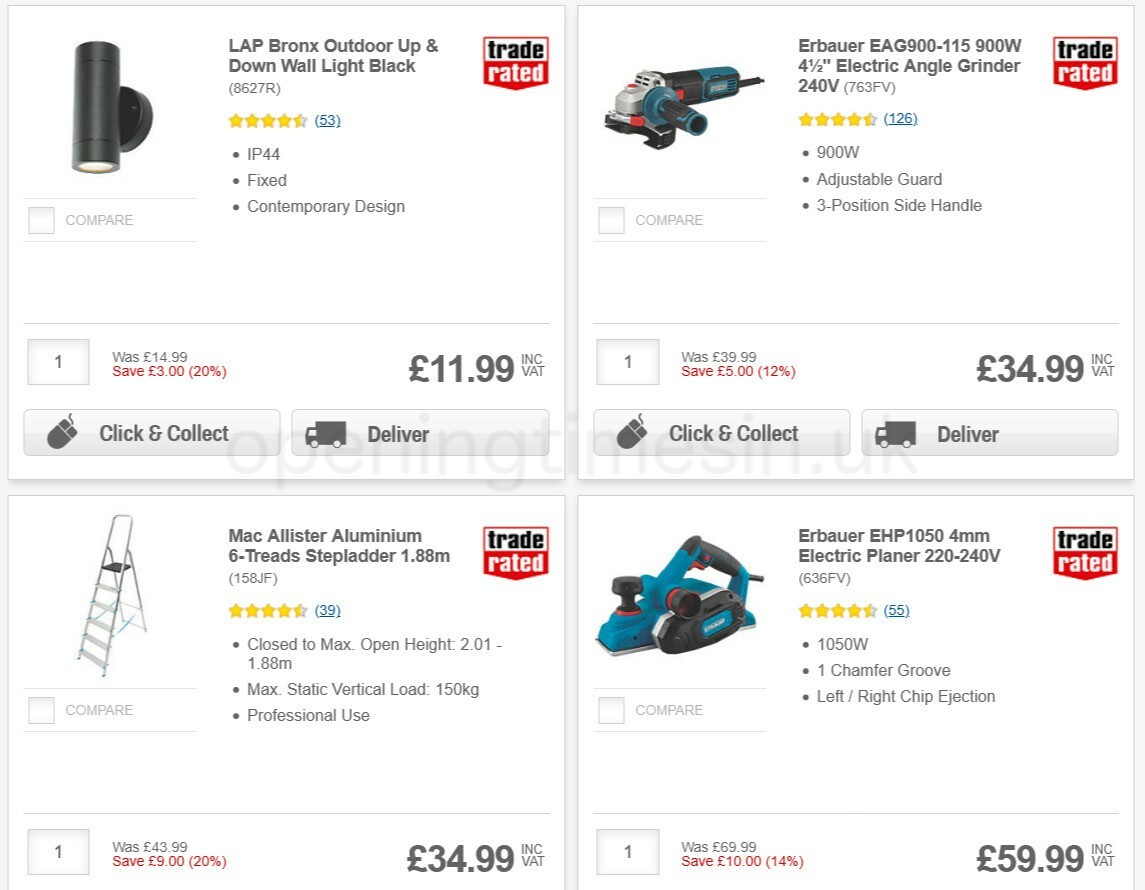The image size is (1145, 890).
Task: Select the star rating for the LAP Bronx light
Action: click(268, 120)
